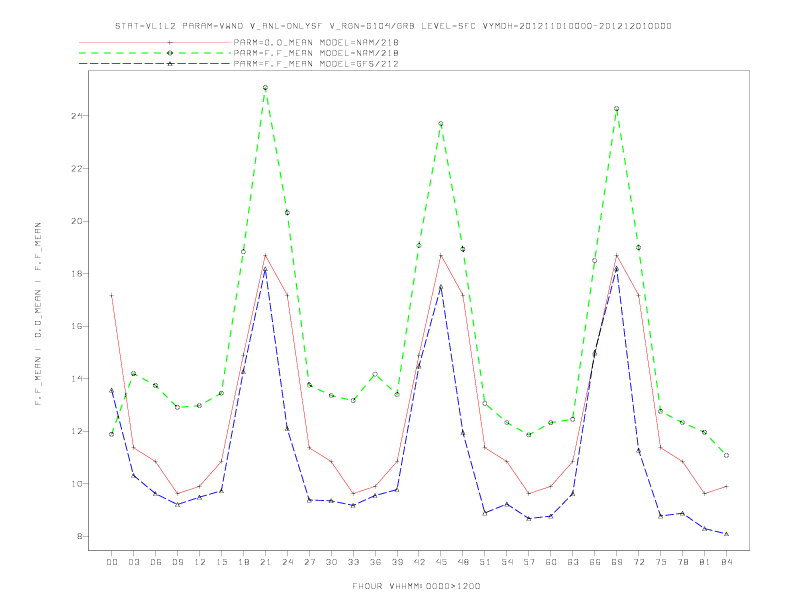Click green line peak point at hour 45

coord(441,123)
